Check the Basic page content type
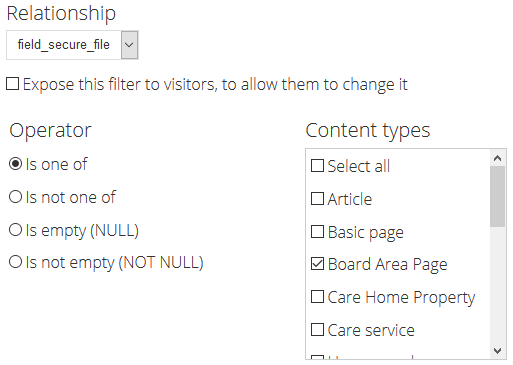513x365 pixels. click(317, 231)
